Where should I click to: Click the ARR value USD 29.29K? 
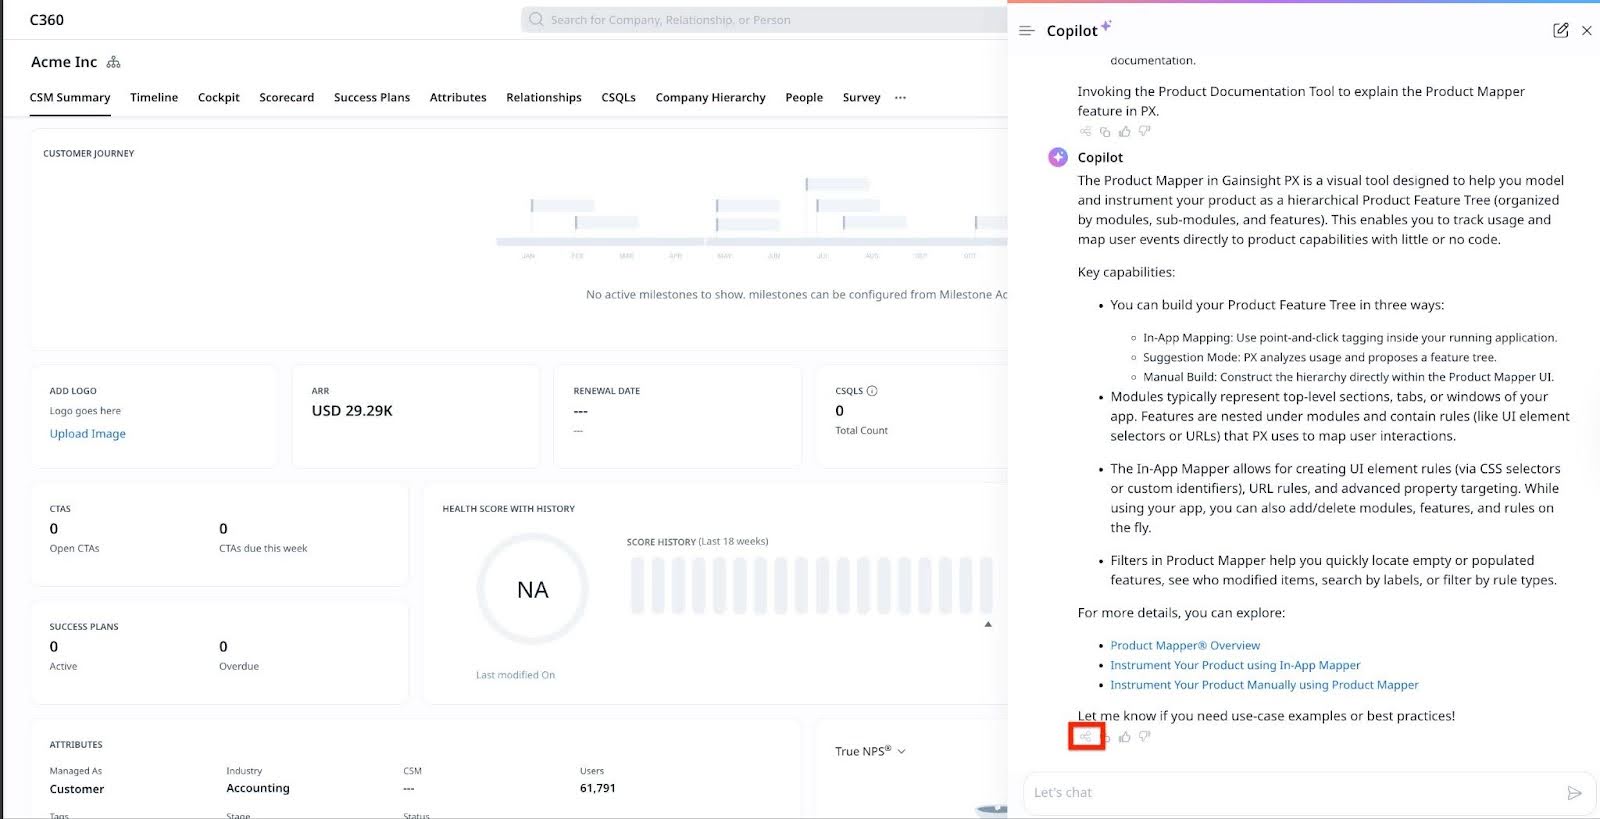pos(352,411)
